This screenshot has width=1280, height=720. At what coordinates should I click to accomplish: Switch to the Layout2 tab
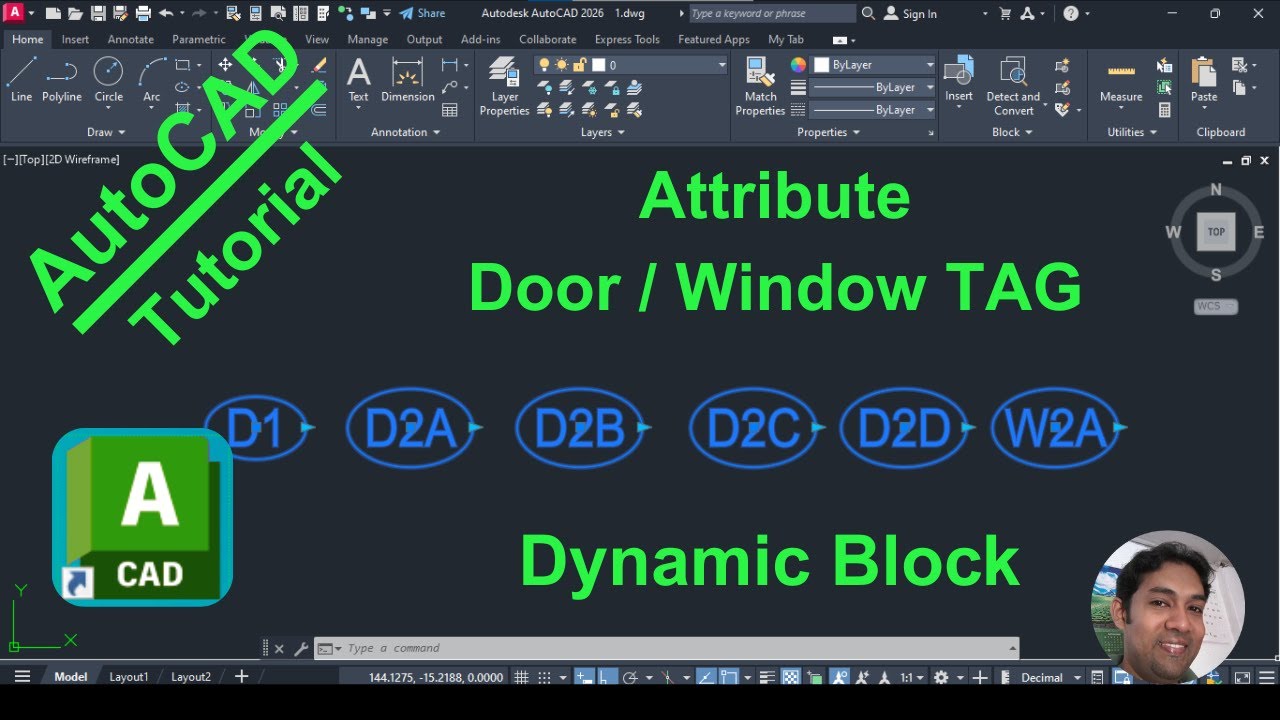191,677
